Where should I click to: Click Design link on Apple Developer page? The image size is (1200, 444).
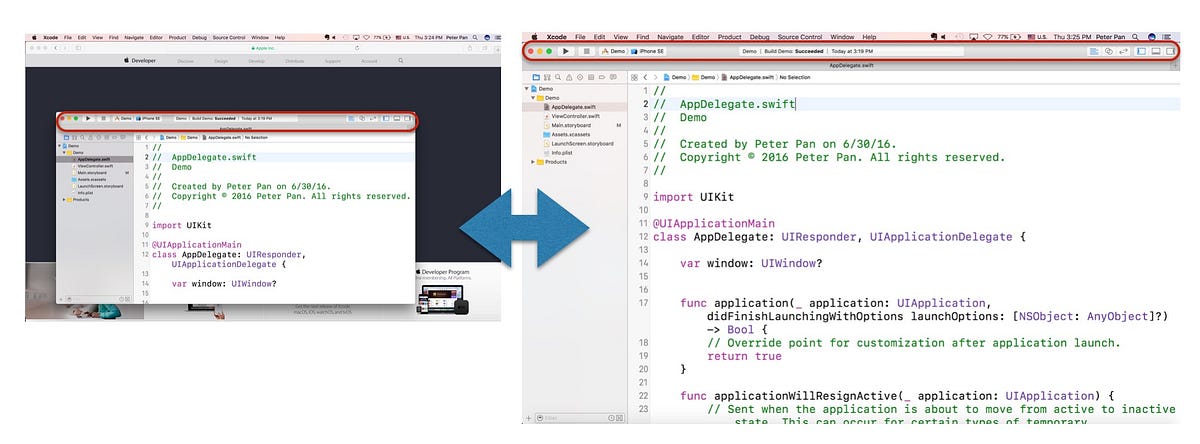[x=221, y=61]
